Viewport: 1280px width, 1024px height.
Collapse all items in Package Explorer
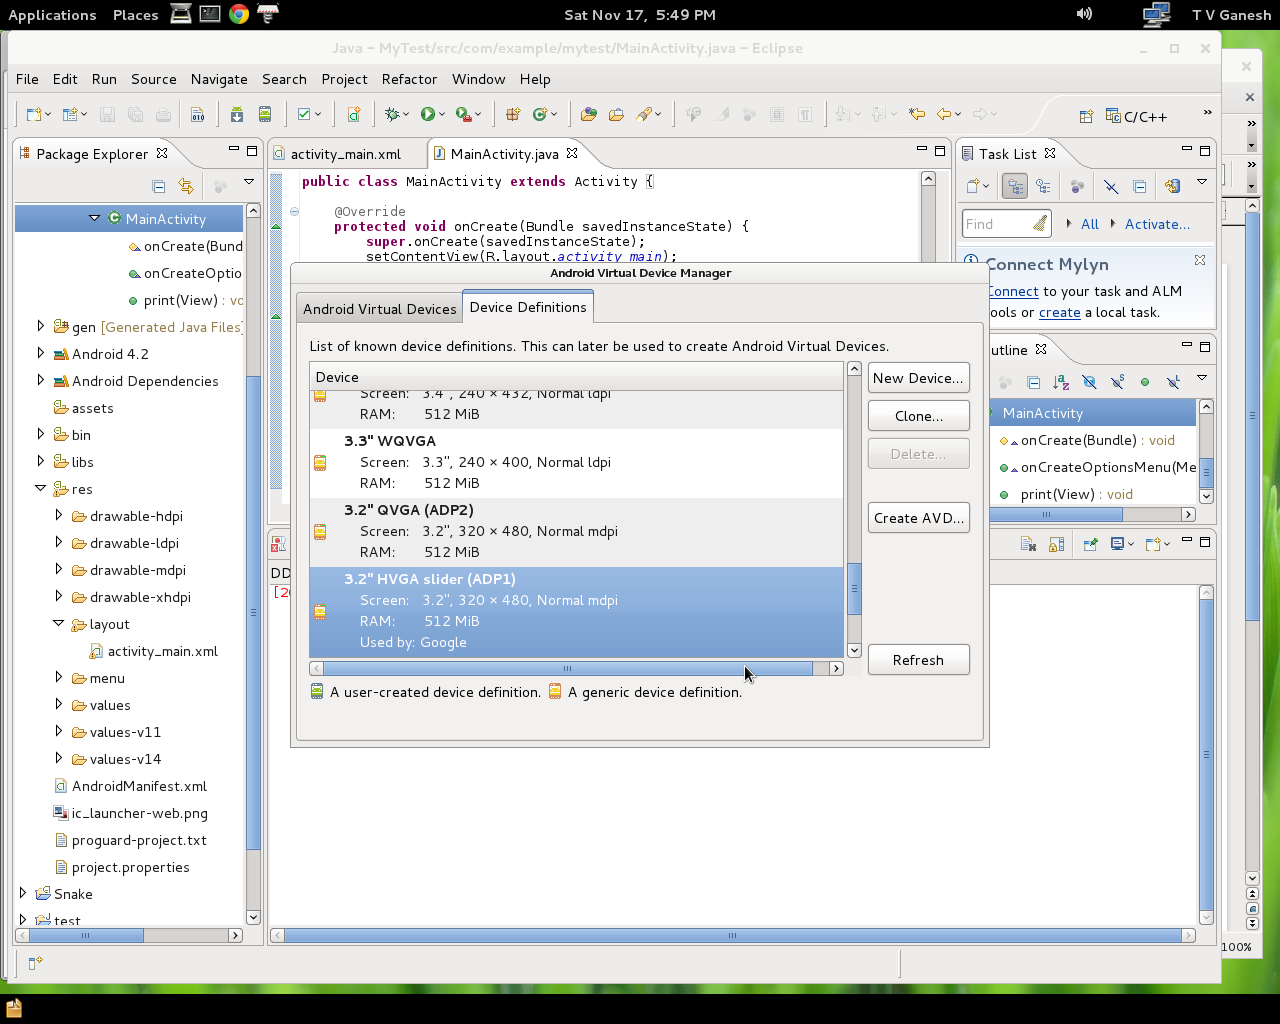point(158,186)
